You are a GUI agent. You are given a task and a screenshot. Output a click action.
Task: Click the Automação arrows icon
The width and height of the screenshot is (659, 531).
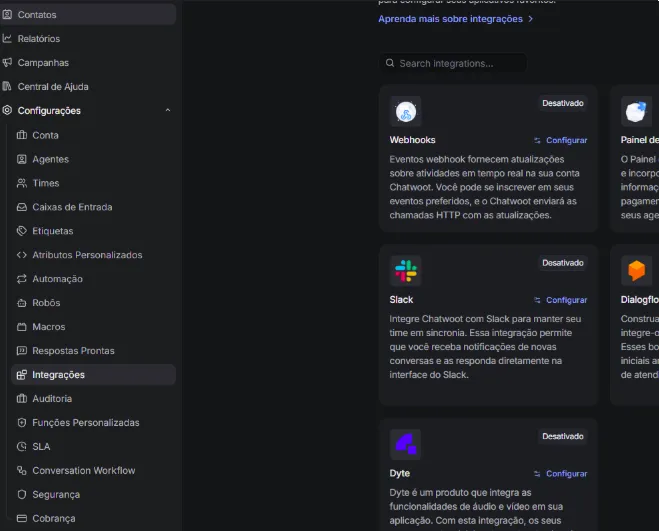pyautogui.click(x=22, y=279)
